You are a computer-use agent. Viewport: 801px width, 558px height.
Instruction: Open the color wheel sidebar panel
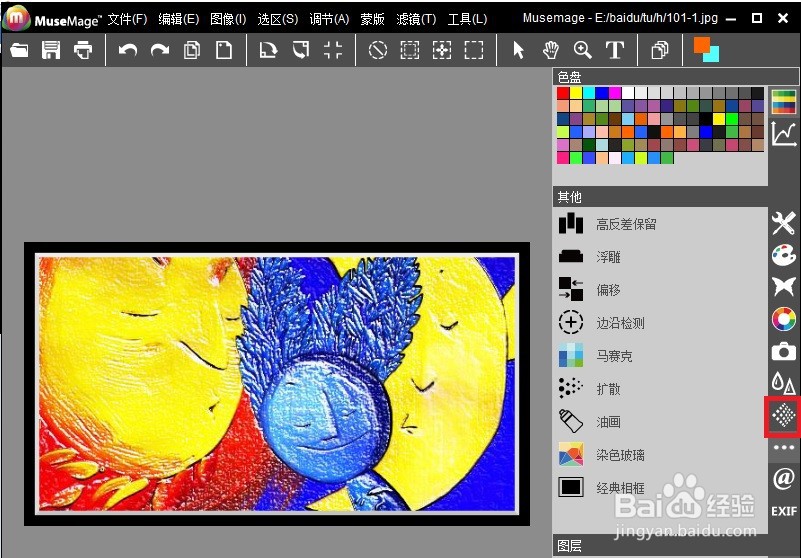784,319
